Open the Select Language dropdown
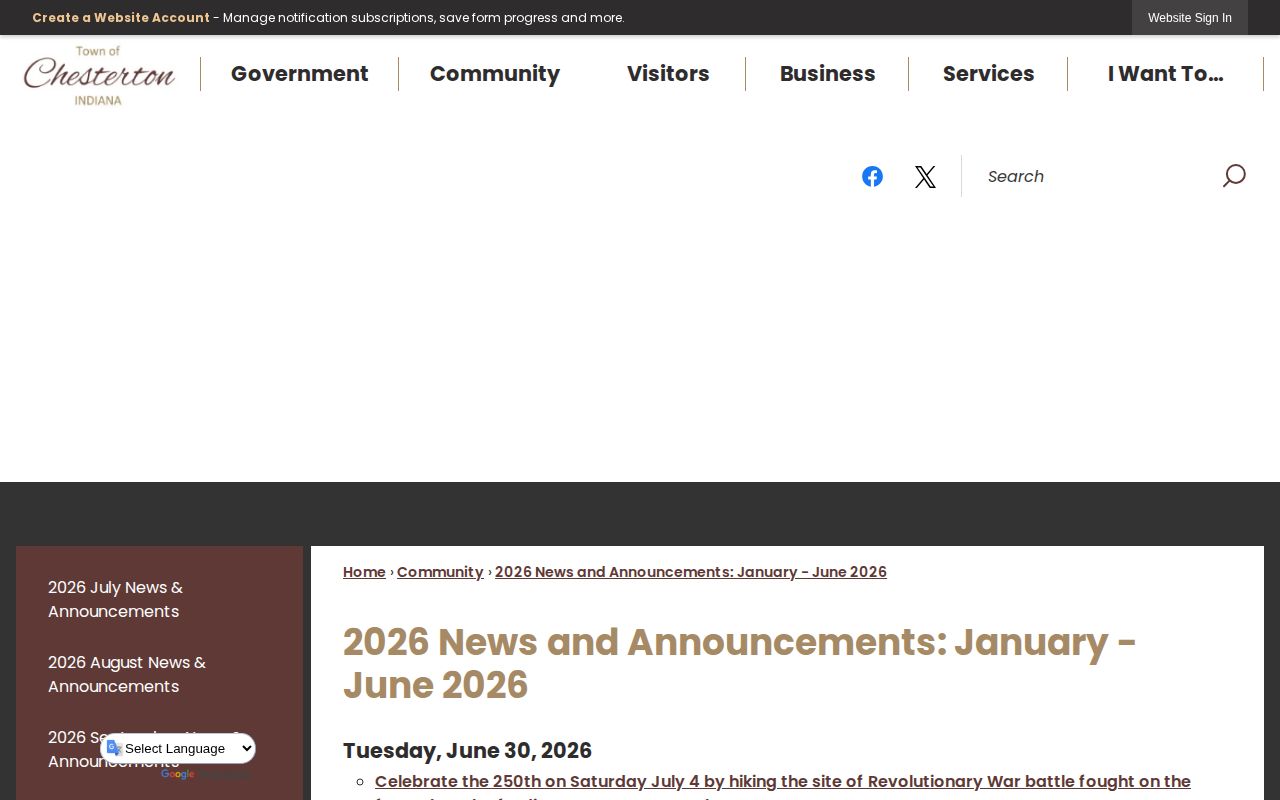The width and height of the screenshot is (1280, 800). [x=180, y=748]
